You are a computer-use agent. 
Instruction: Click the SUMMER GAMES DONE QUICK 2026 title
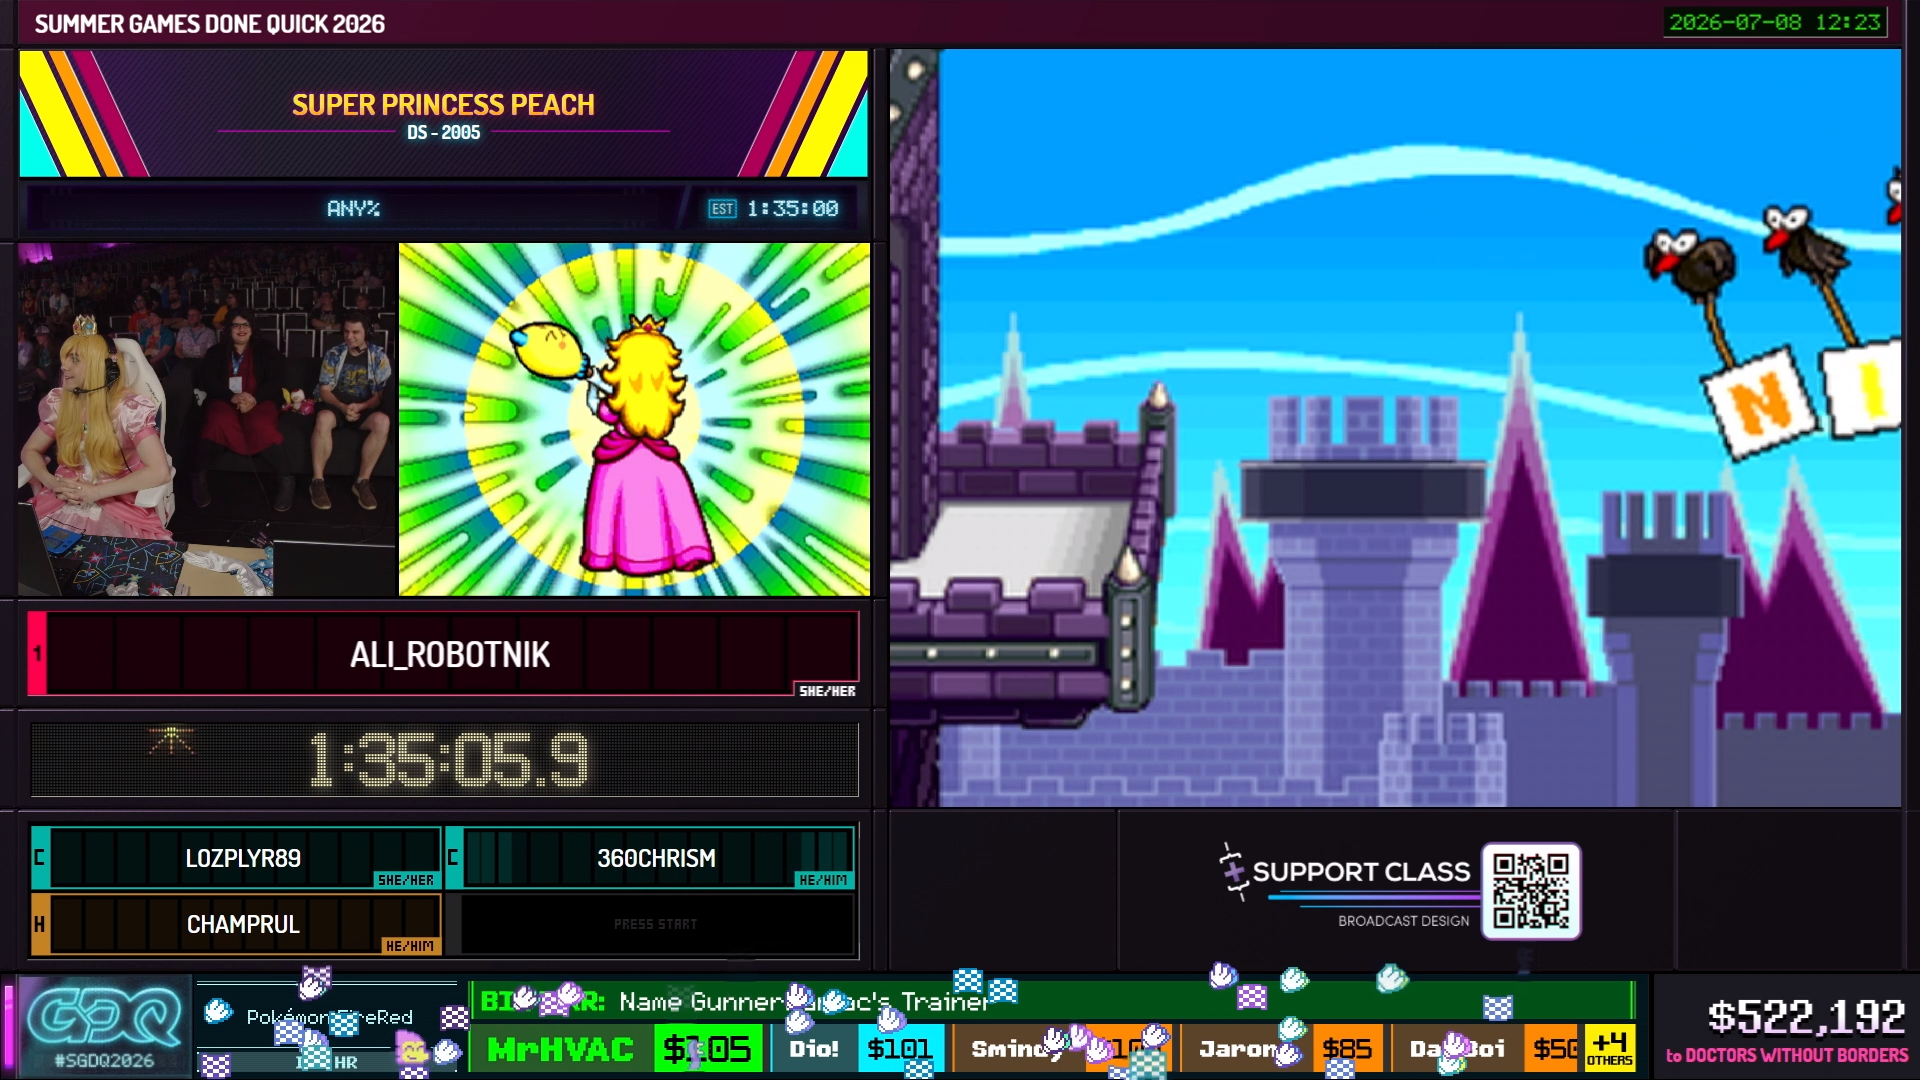coord(210,24)
